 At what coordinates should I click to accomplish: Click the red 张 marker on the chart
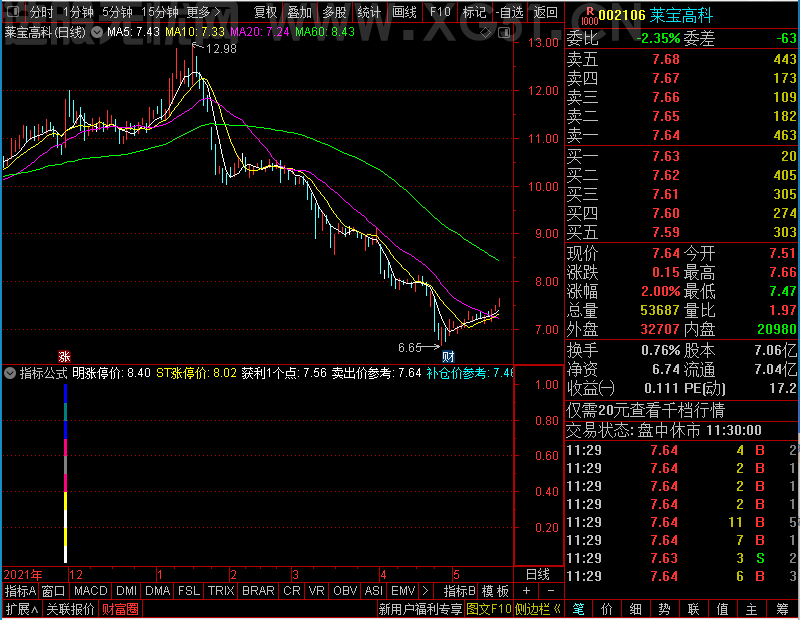pyautogui.click(x=64, y=356)
